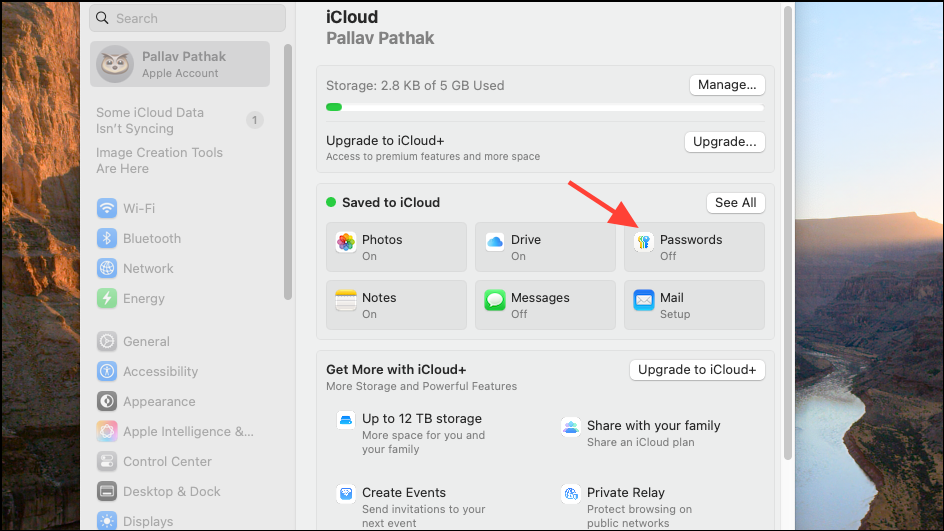Click the green storage usage bar
The height and width of the screenshot is (531, 944).
(334, 107)
